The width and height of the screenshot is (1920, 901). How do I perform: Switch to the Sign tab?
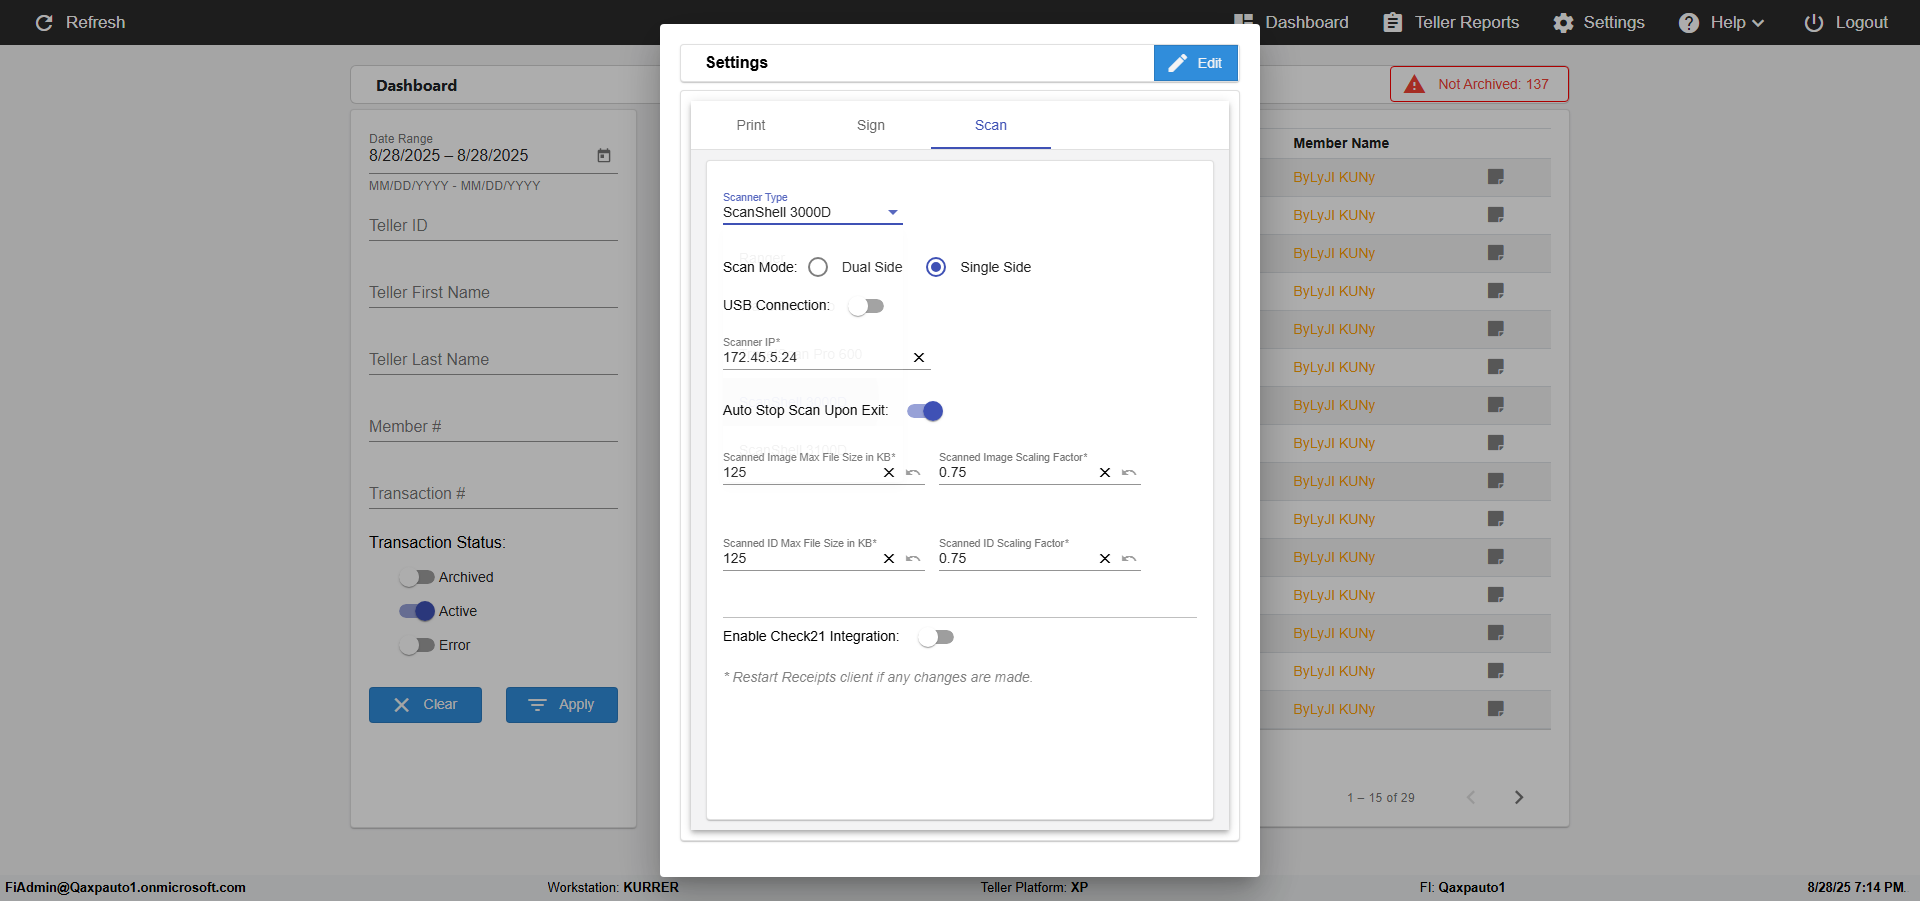pos(871,125)
